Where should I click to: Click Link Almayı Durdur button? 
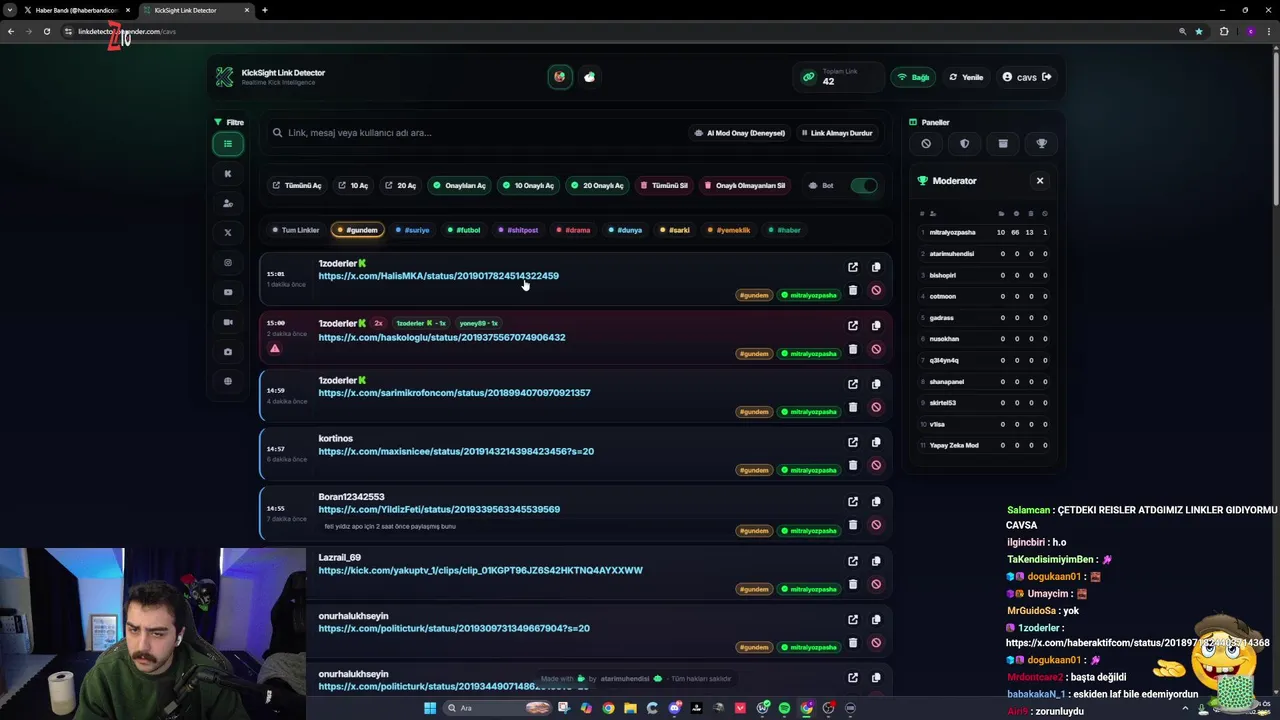pyautogui.click(x=837, y=133)
